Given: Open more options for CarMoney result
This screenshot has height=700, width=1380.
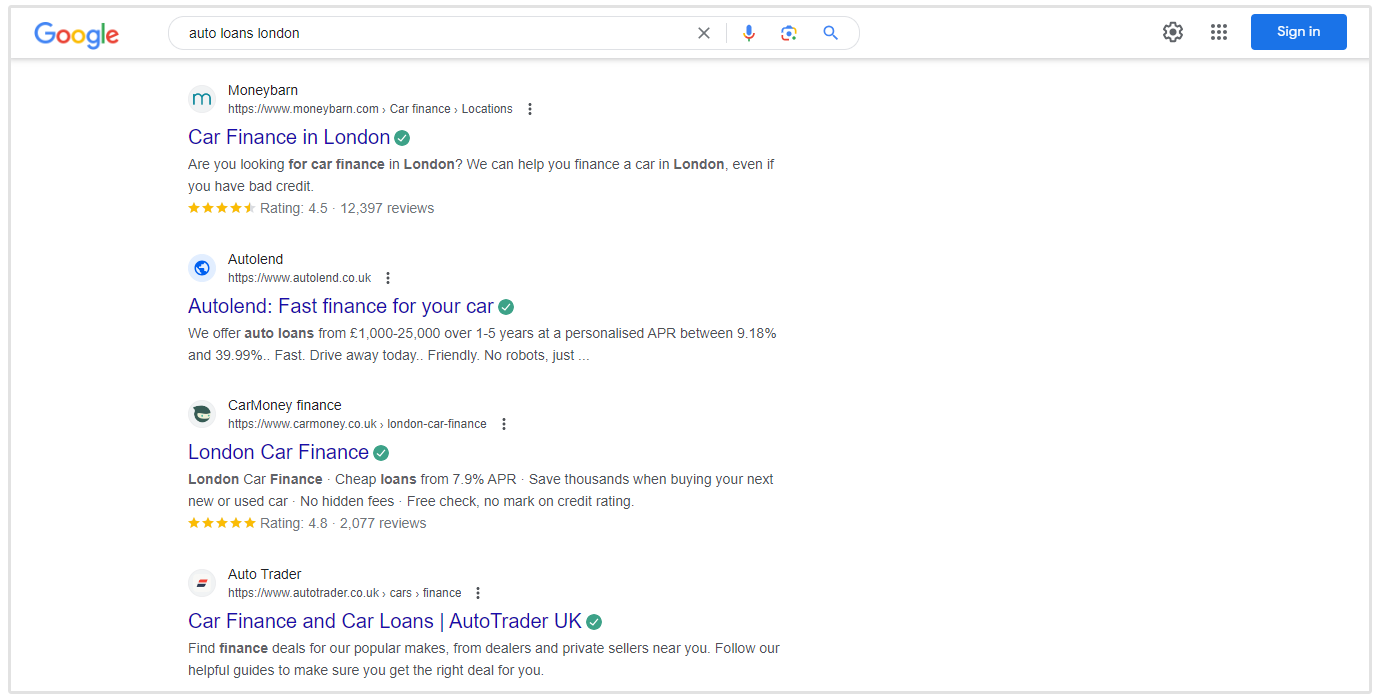Looking at the screenshot, I should pos(504,424).
